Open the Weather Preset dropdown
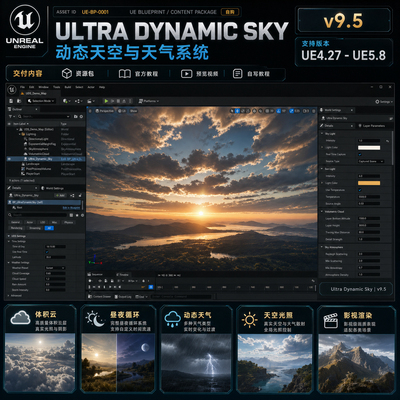Image resolution: width=400 pixels, height=400 pixels. 55,268
